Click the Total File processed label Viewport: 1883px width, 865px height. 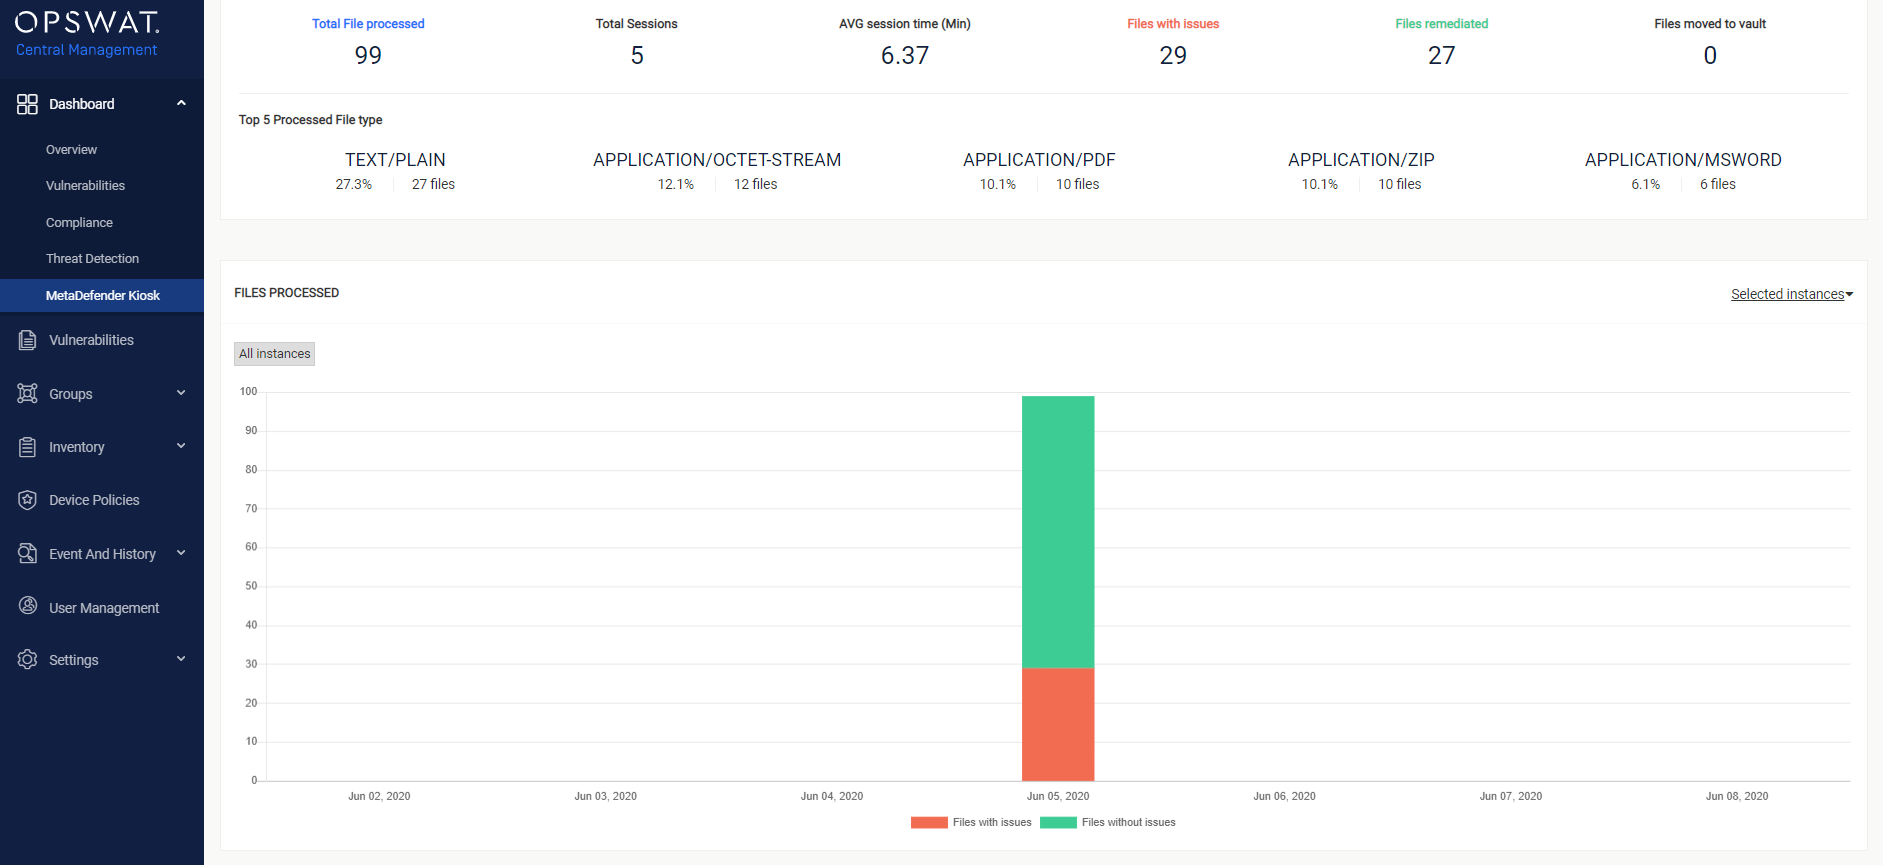click(x=368, y=24)
